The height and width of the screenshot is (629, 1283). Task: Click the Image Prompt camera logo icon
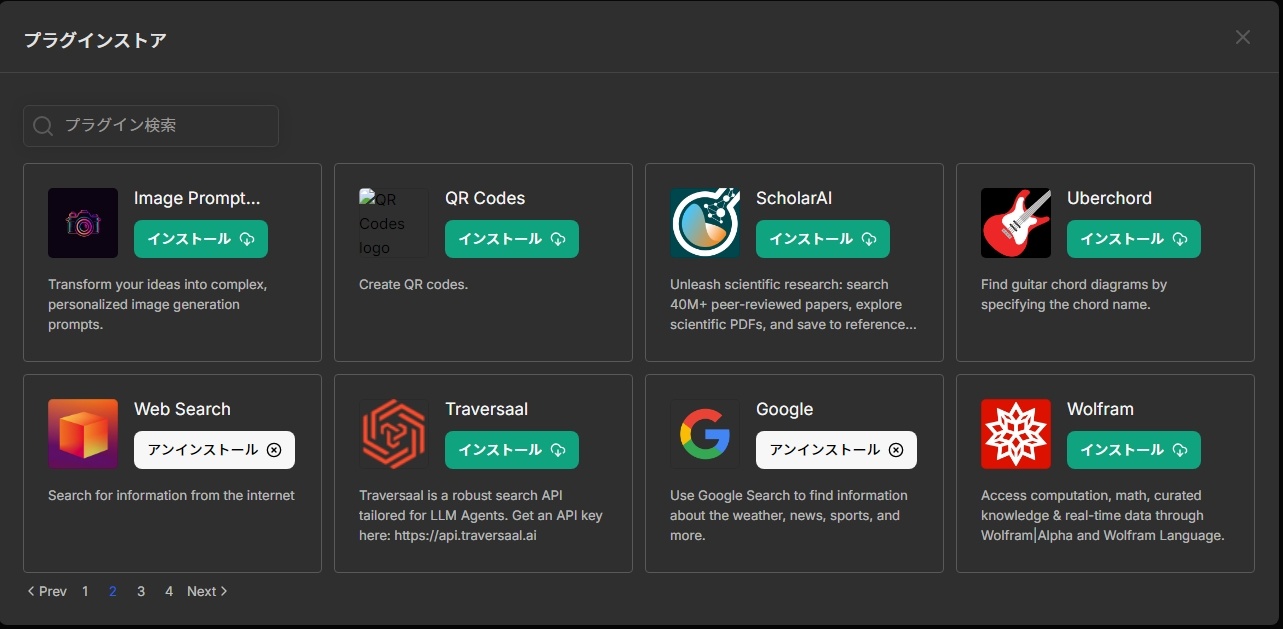83,223
